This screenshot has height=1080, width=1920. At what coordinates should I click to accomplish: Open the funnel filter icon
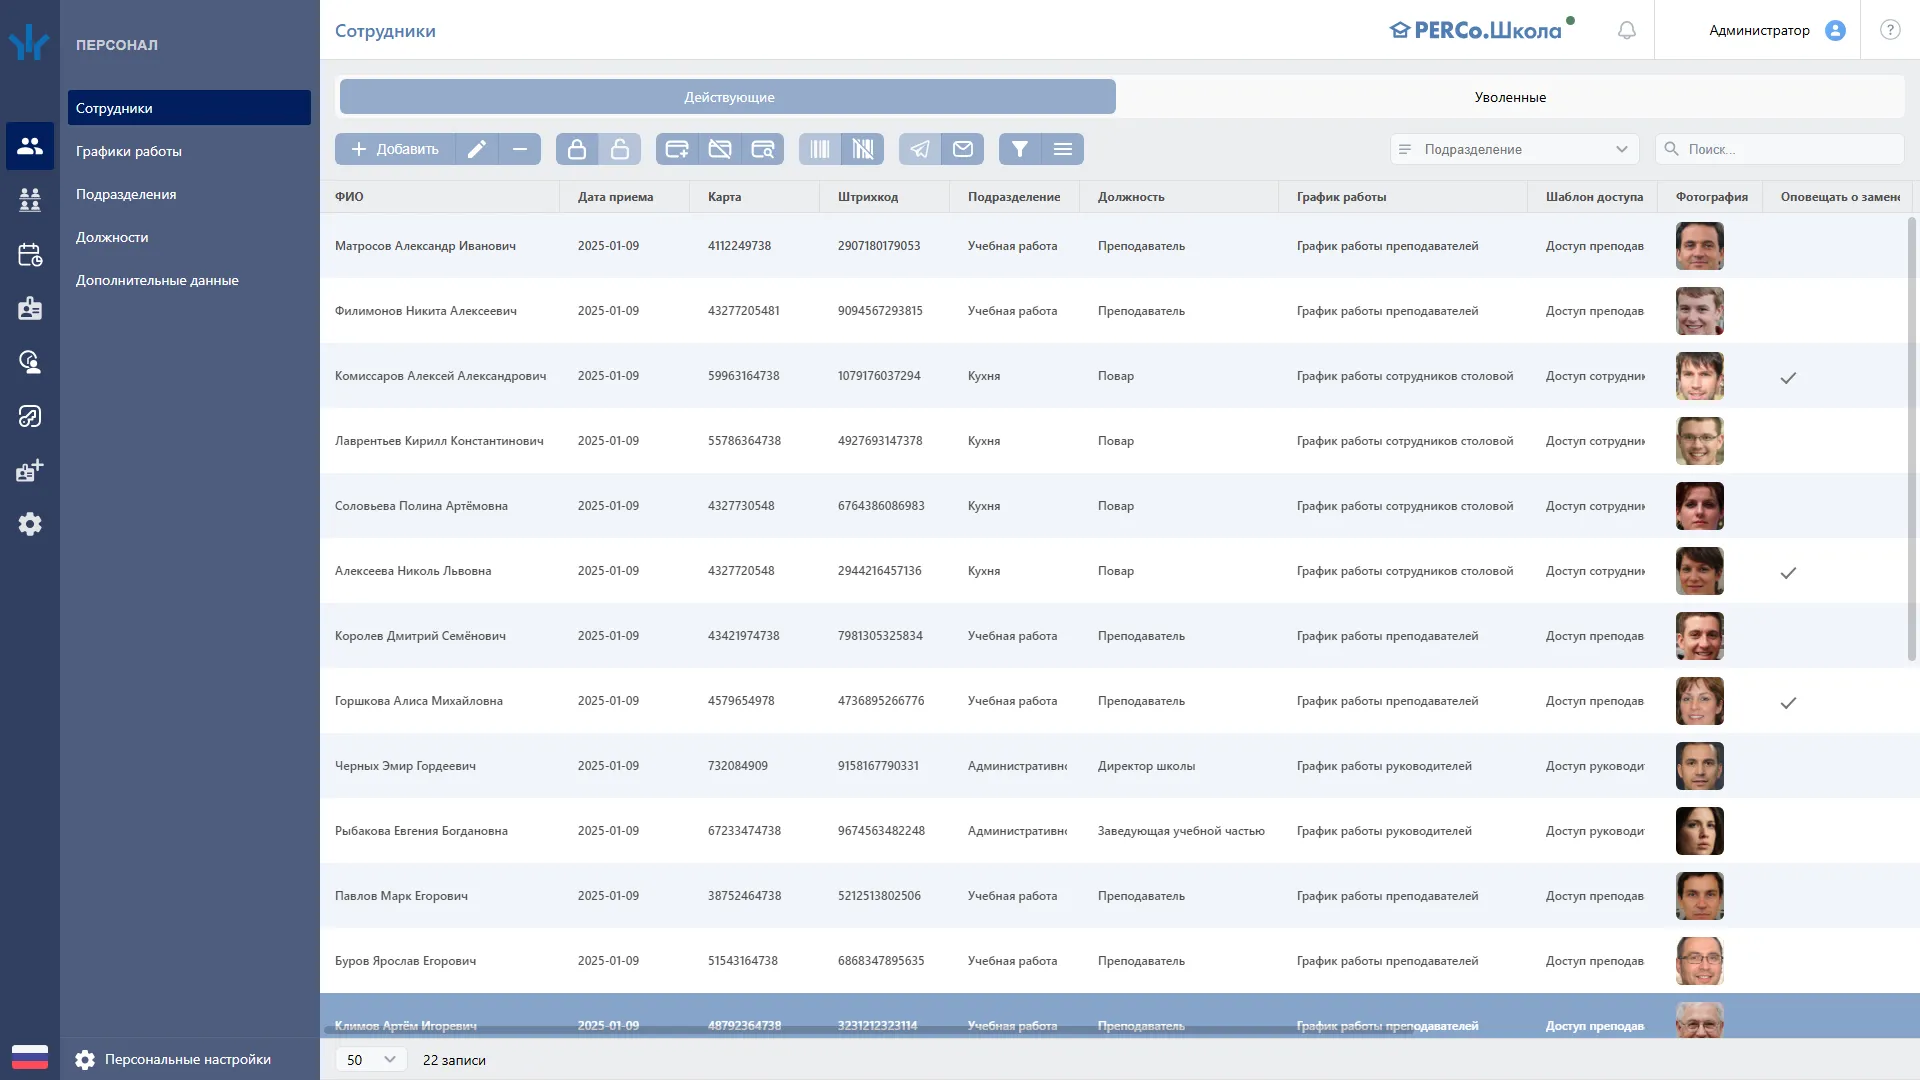coord(1019,149)
